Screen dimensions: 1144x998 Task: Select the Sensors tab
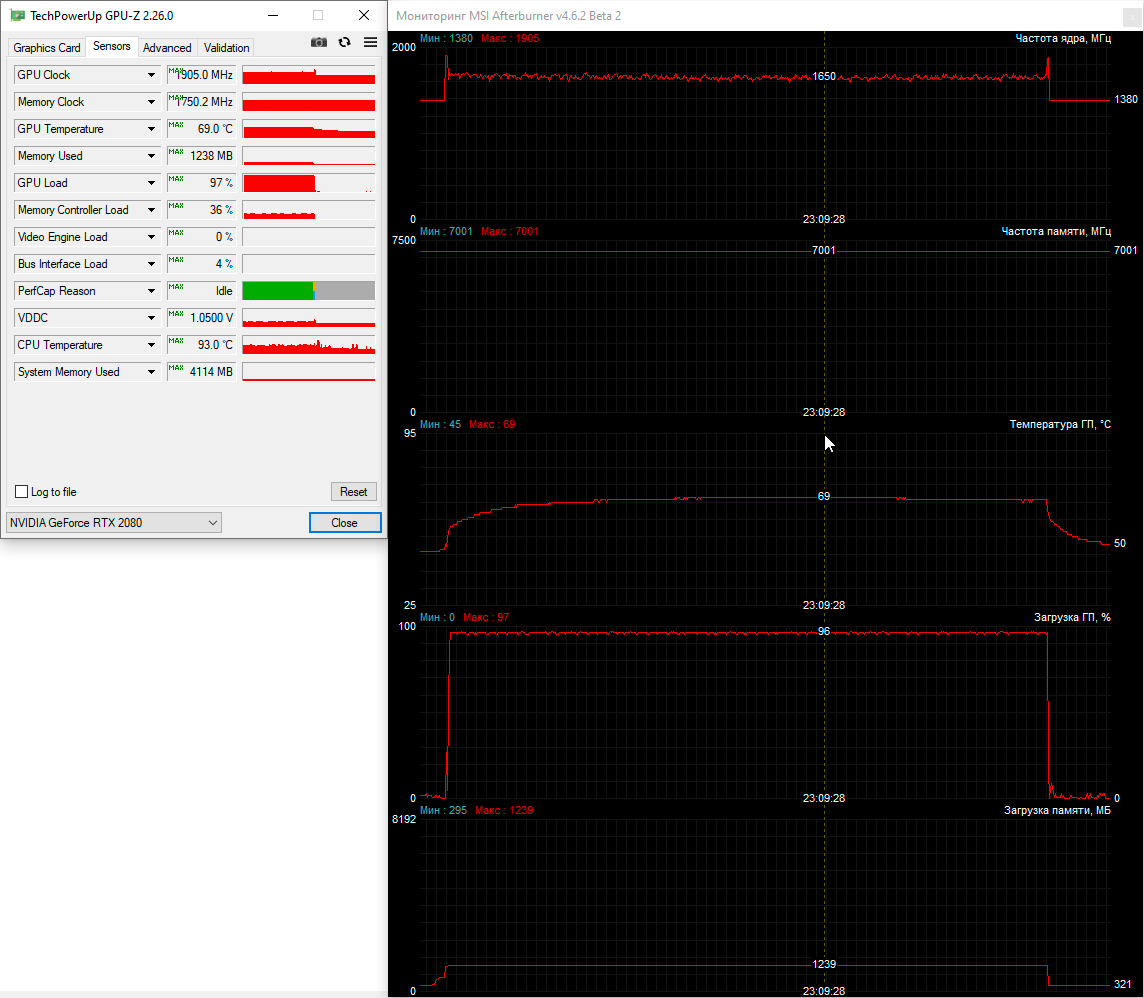[x=112, y=46]
